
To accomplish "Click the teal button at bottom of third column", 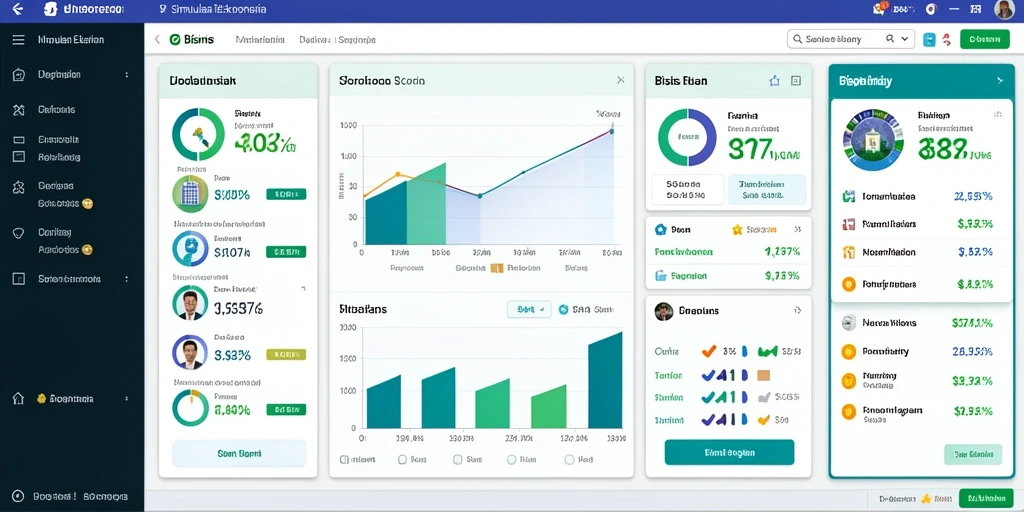I will 729,452.
